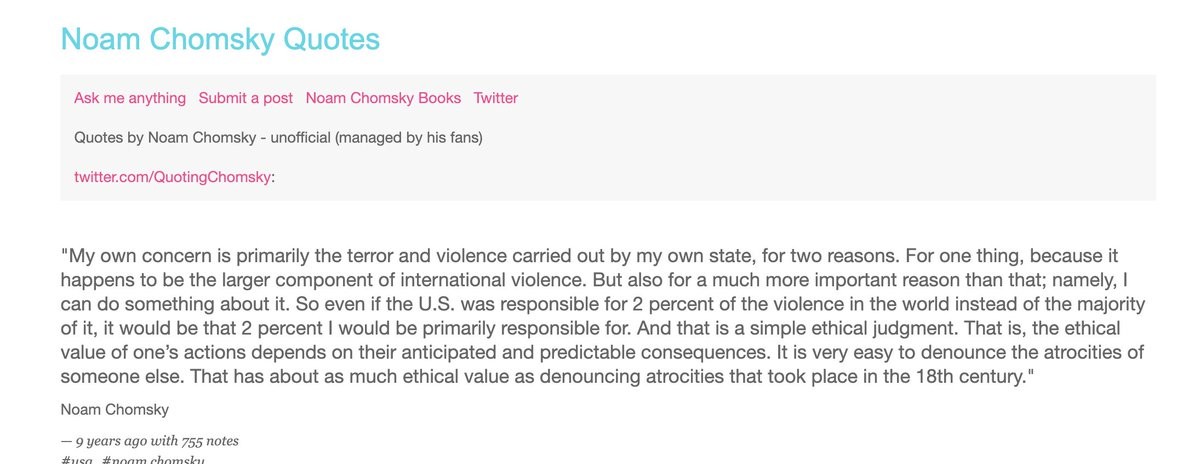
Task: Go to Noam Chomsky Books
Action: point(383,98)
